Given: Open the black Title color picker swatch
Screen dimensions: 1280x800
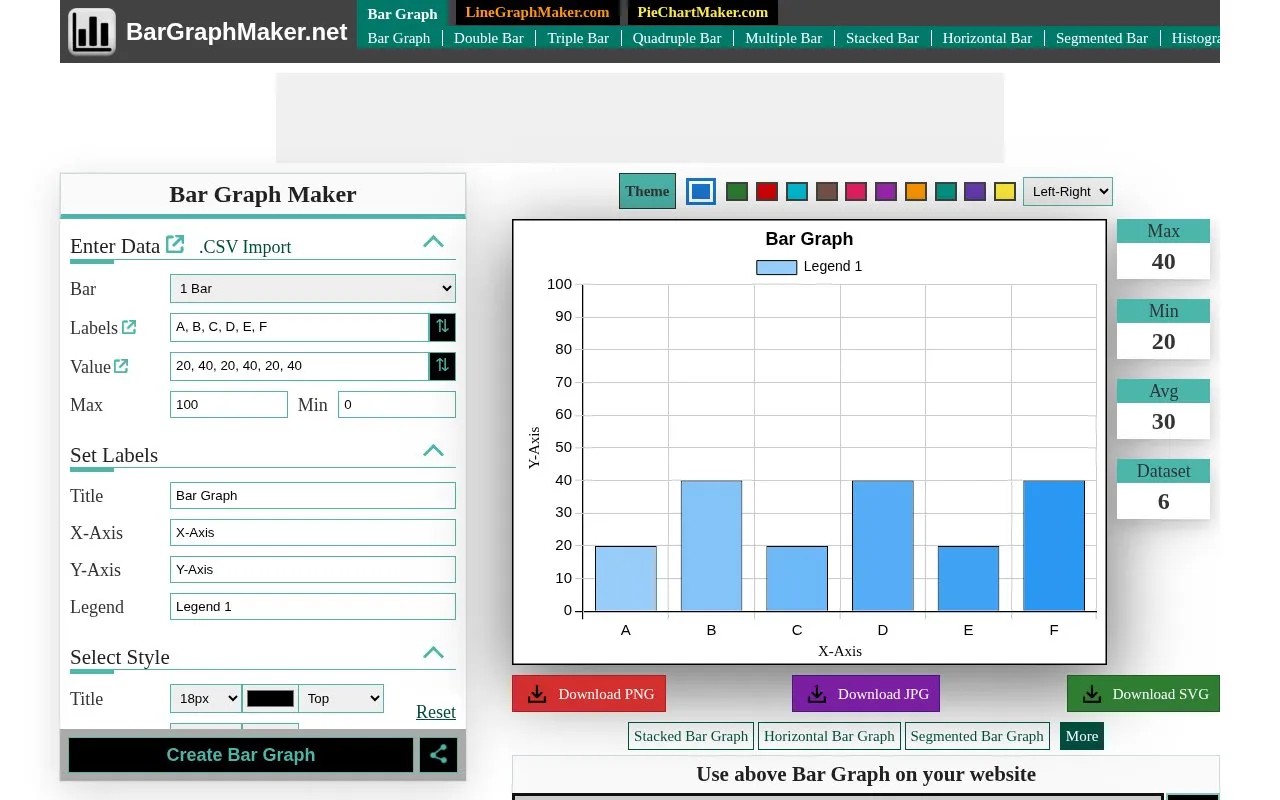Looking at the screenshot, I should click(x=270, y=698).
